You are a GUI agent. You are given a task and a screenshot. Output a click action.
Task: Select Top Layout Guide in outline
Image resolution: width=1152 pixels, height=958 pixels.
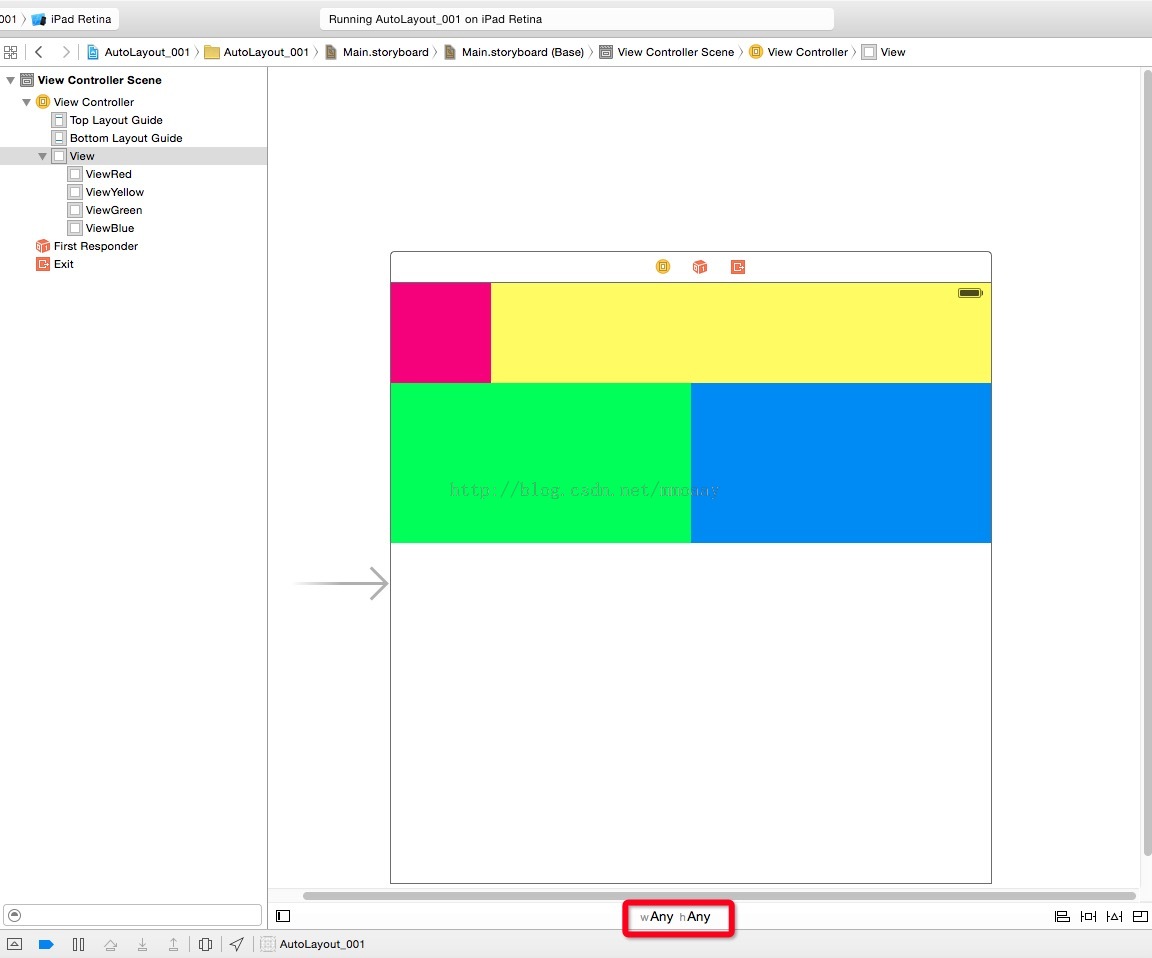(133, 120)
